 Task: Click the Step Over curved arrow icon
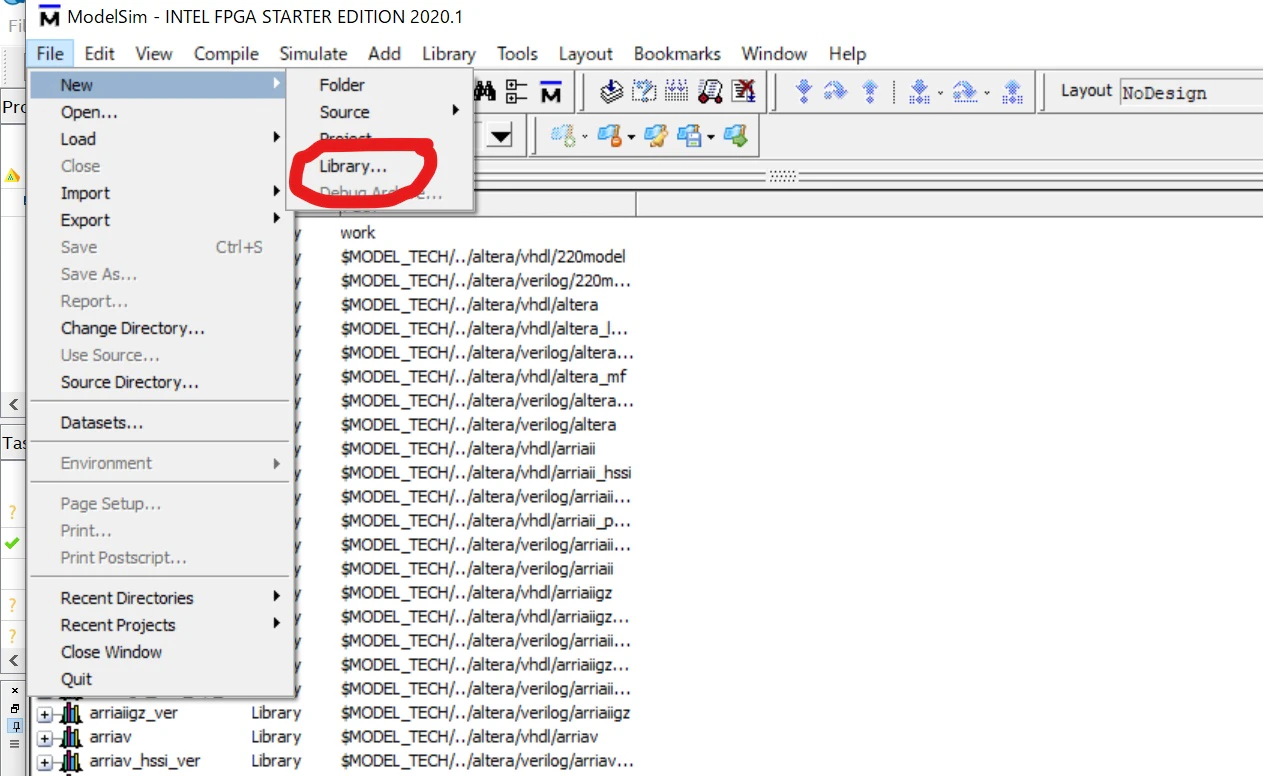click(836, 92)
